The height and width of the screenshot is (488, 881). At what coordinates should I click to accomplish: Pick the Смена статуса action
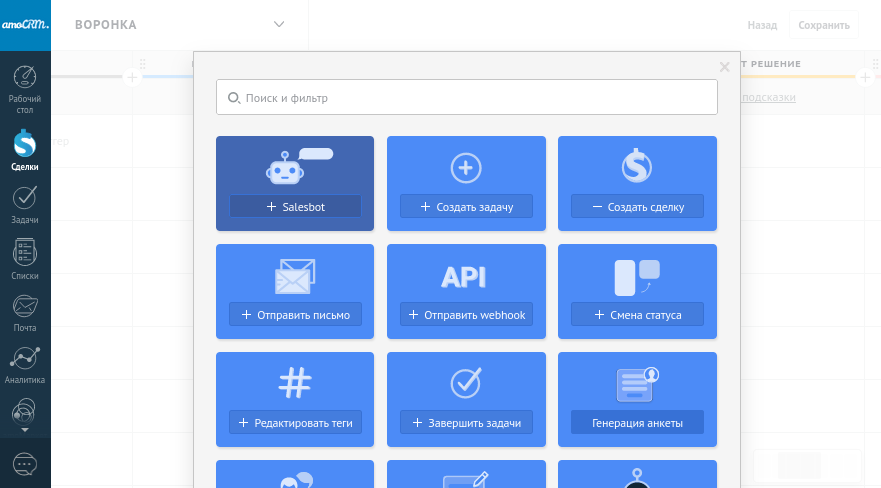tap(637, 315)
